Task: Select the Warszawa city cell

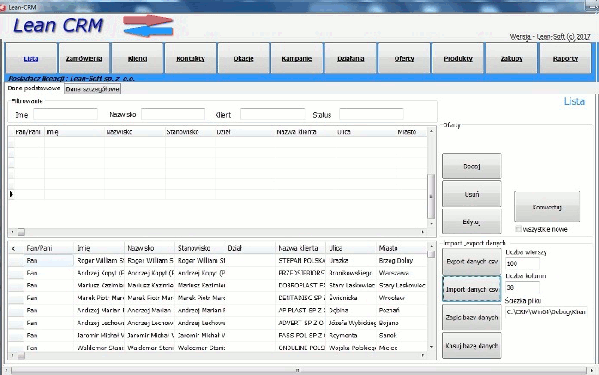Action: 401,273
